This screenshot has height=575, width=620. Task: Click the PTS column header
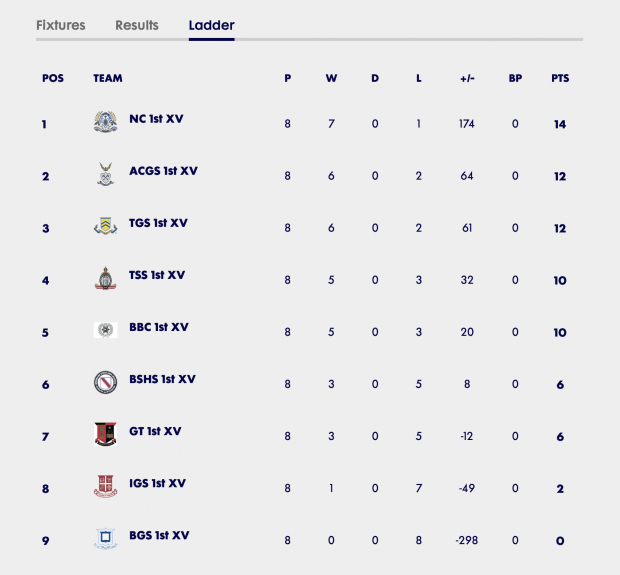point(560,78)
